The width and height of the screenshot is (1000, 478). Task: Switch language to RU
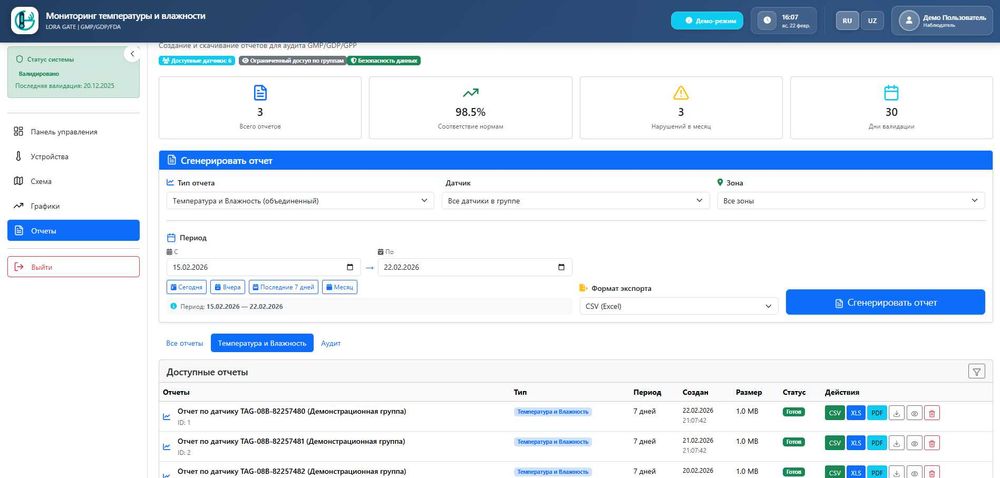pyautogui.click(x=847, y=20)
